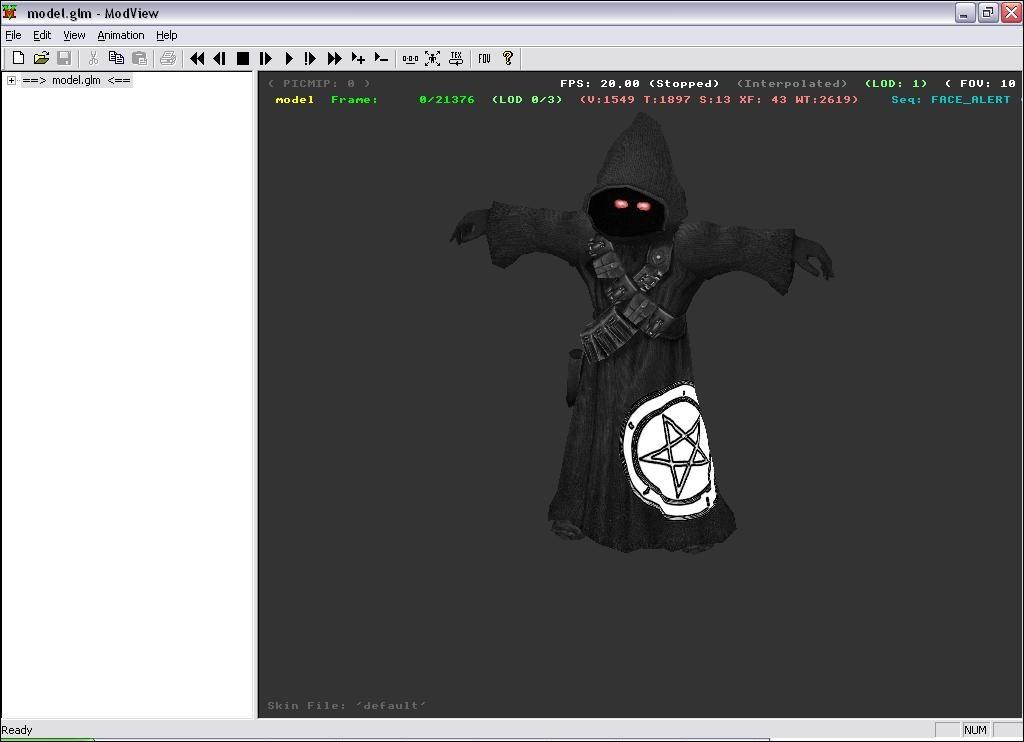The image size is (1024, 742).
Task: Open the View menu
Action: [x=74, y=35]
